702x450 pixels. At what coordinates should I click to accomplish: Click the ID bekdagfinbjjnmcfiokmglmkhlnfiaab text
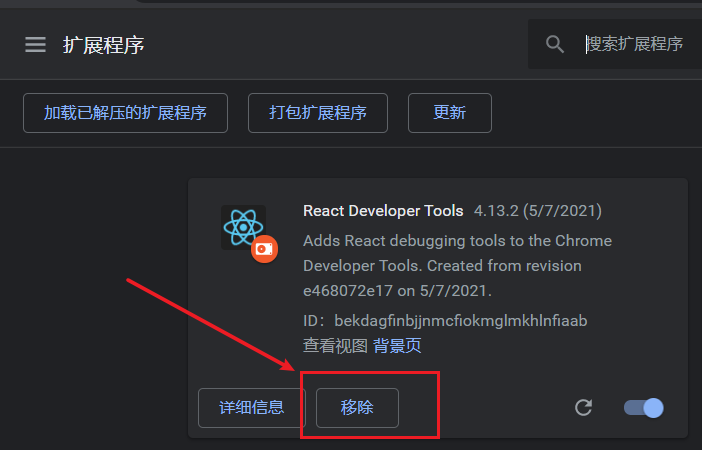445,321
